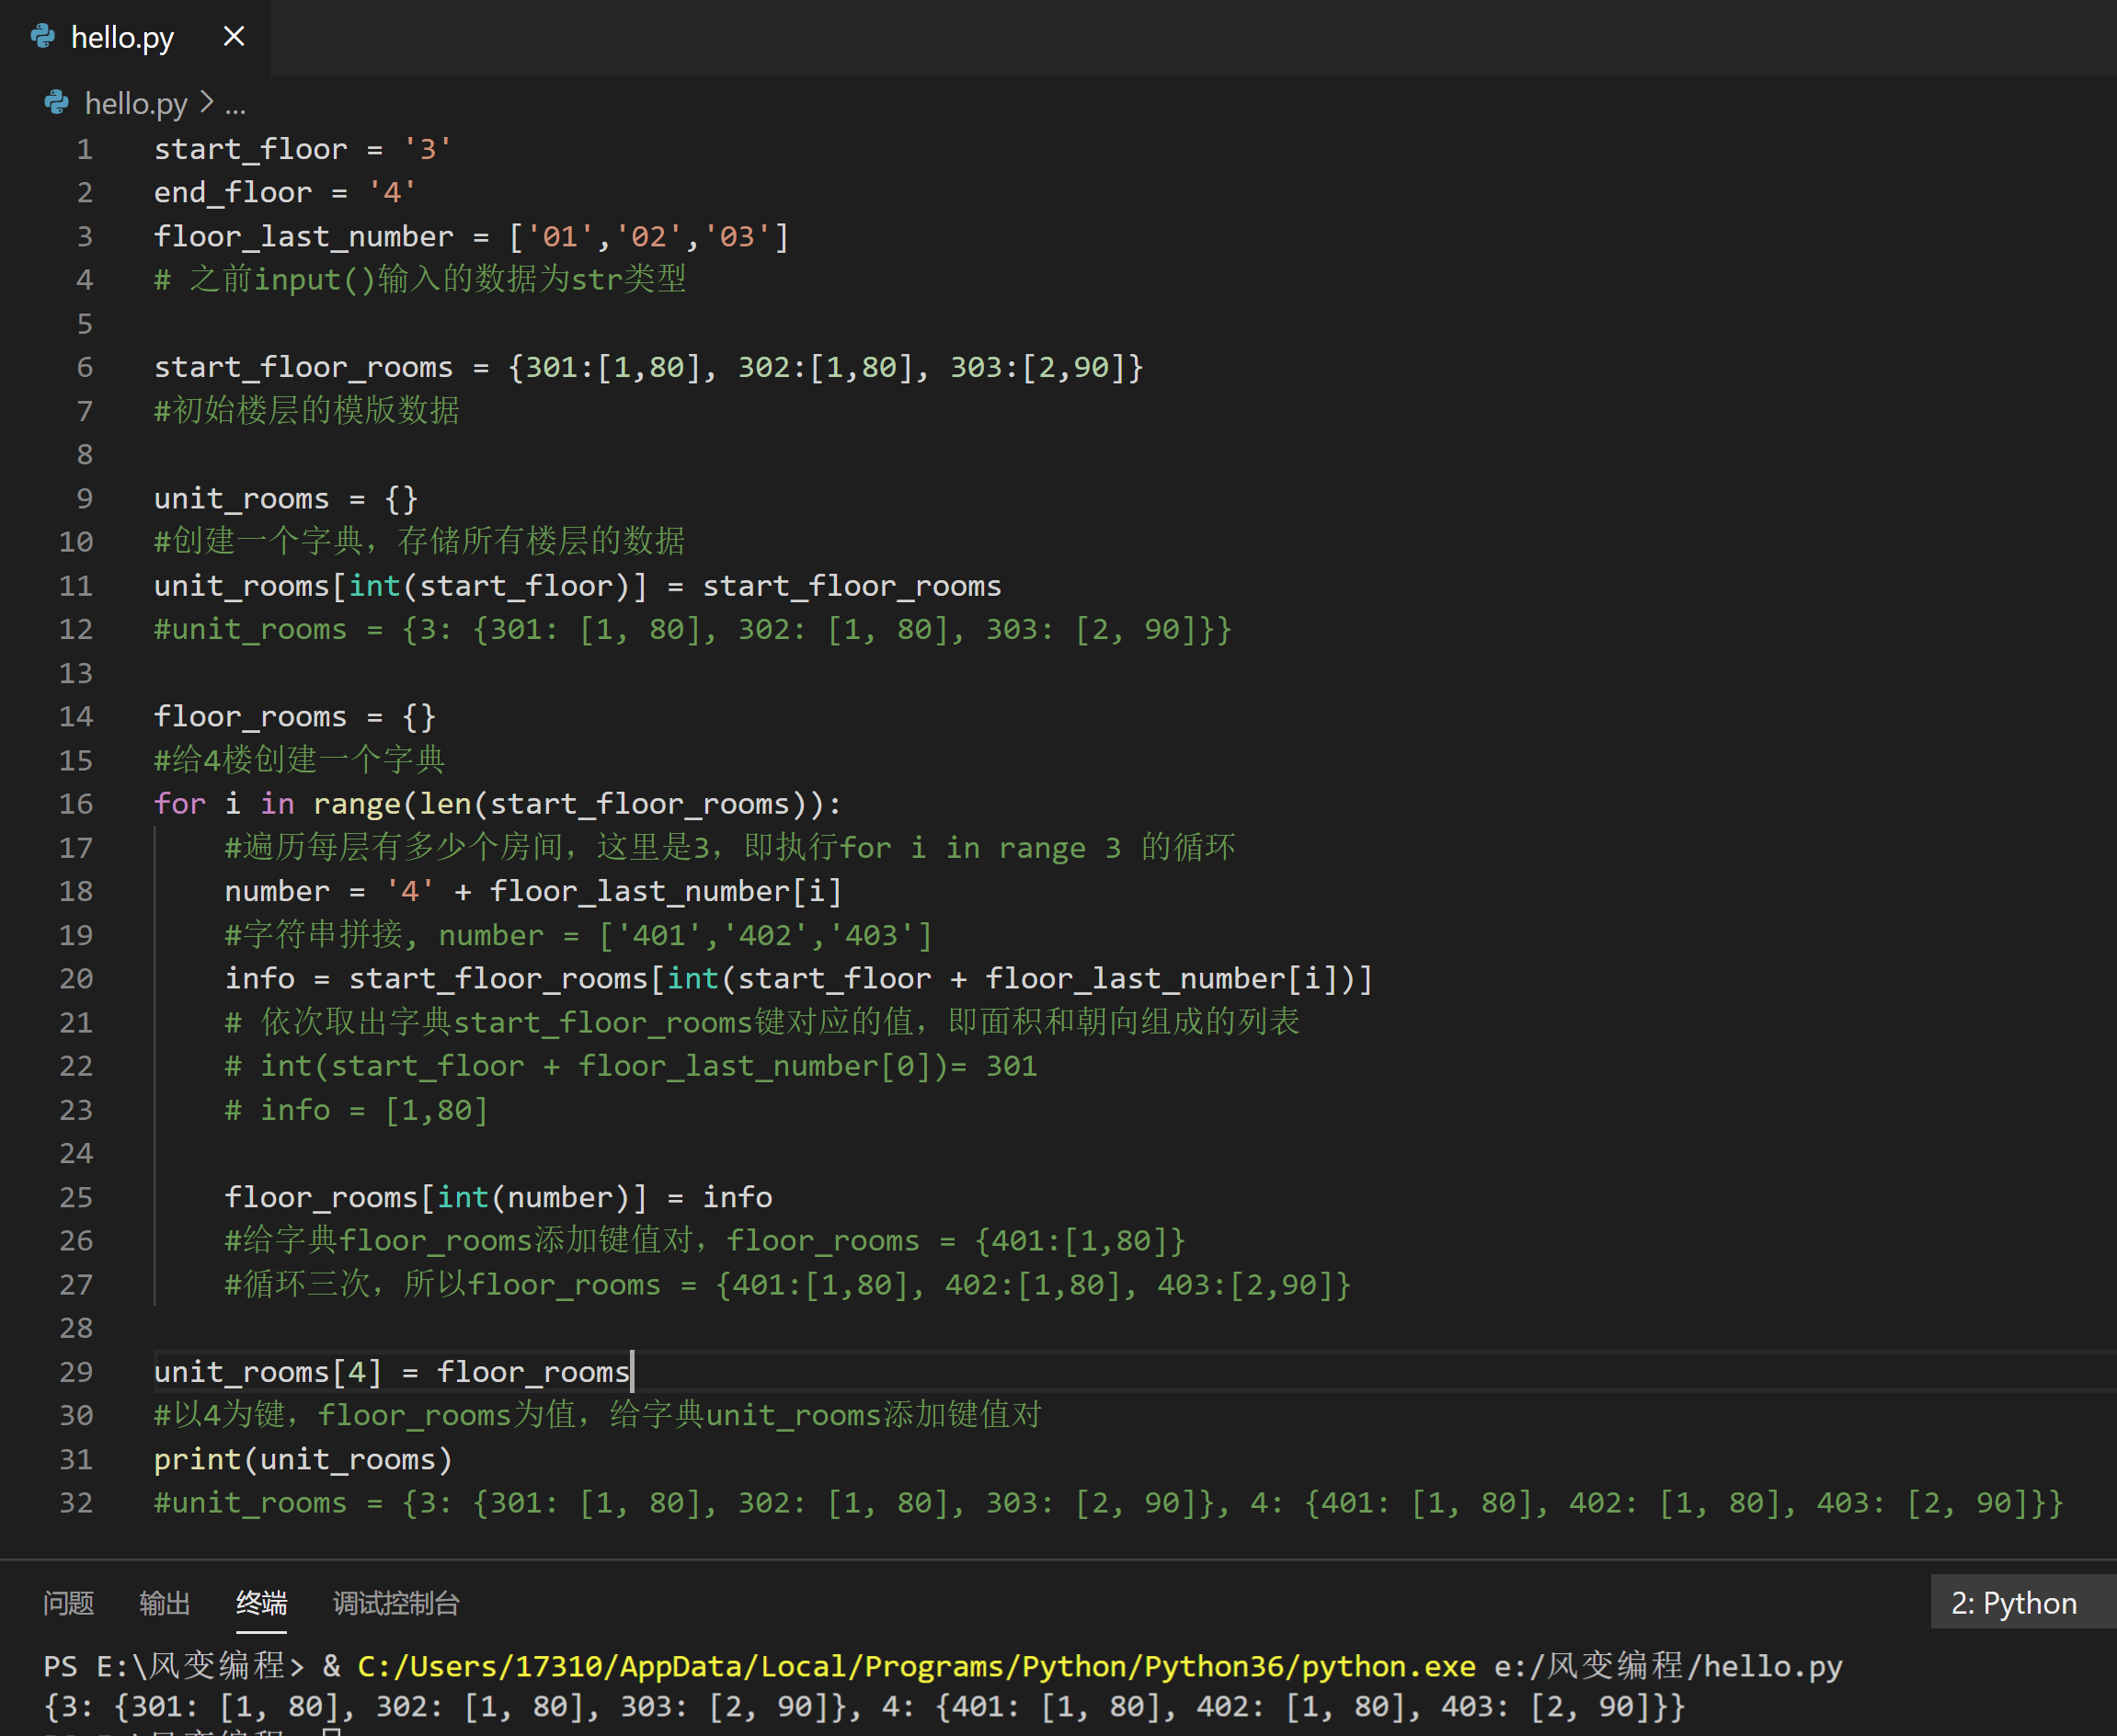2117x1736 pixels.
Task: Open the breadcrumb ellipsis symbol list
Action: 235,105
